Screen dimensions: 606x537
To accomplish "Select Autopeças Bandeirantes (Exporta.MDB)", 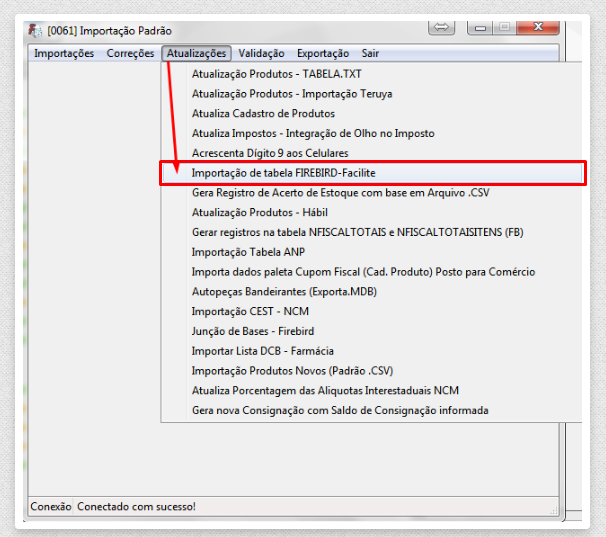I will tap(371, 292).
